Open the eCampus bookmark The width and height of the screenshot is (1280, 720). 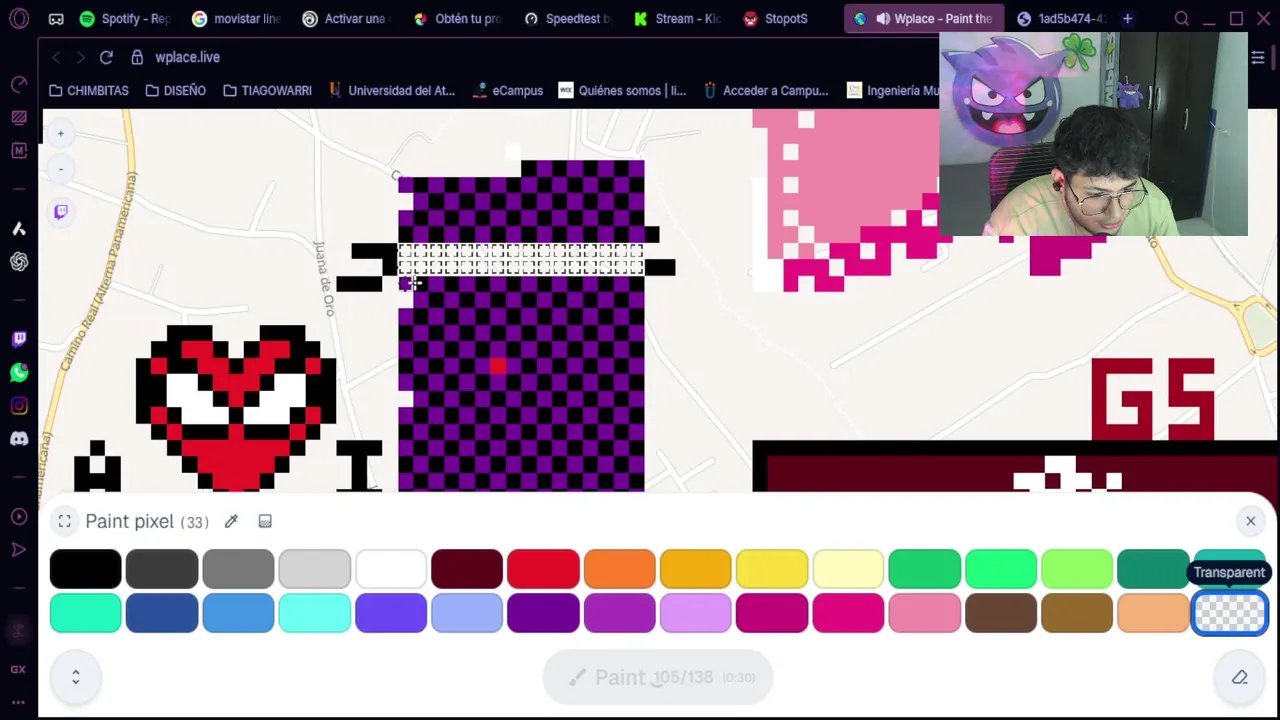coord(509,90)
